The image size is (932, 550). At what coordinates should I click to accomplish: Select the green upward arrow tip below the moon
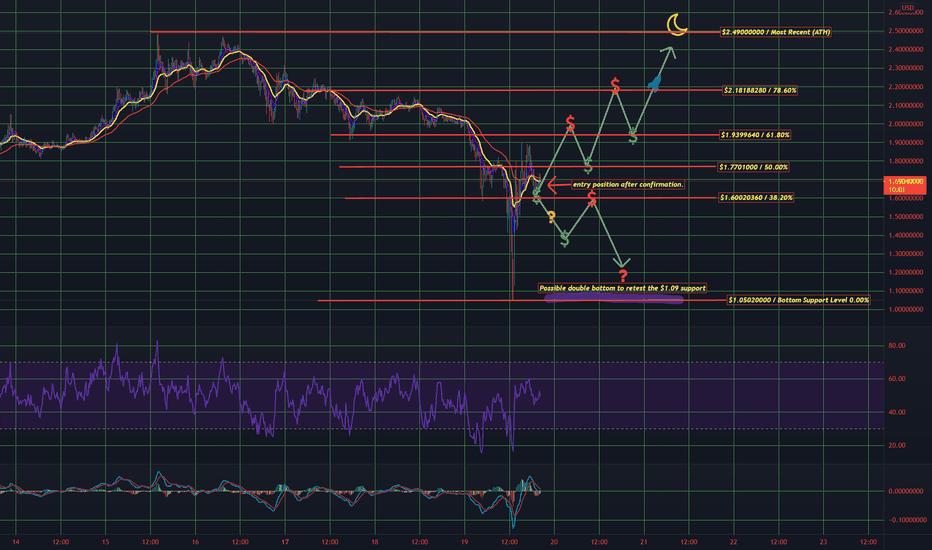[x=670, y=51]
